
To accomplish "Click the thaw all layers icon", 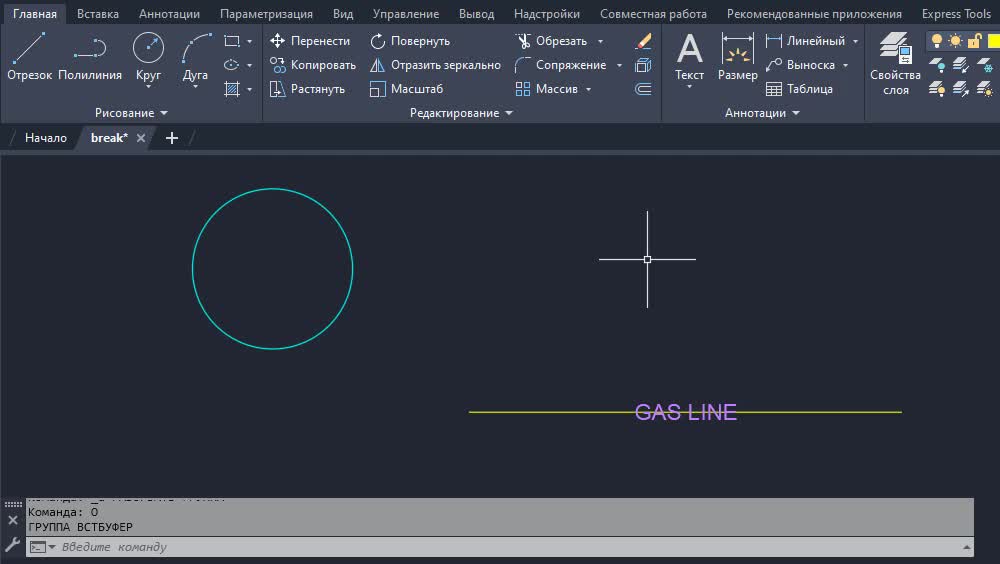I will tap(985, 89).
